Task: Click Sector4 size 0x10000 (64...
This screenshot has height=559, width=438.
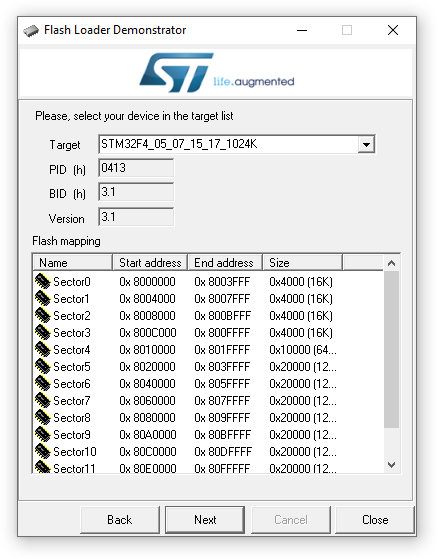Action: point(303,350)
